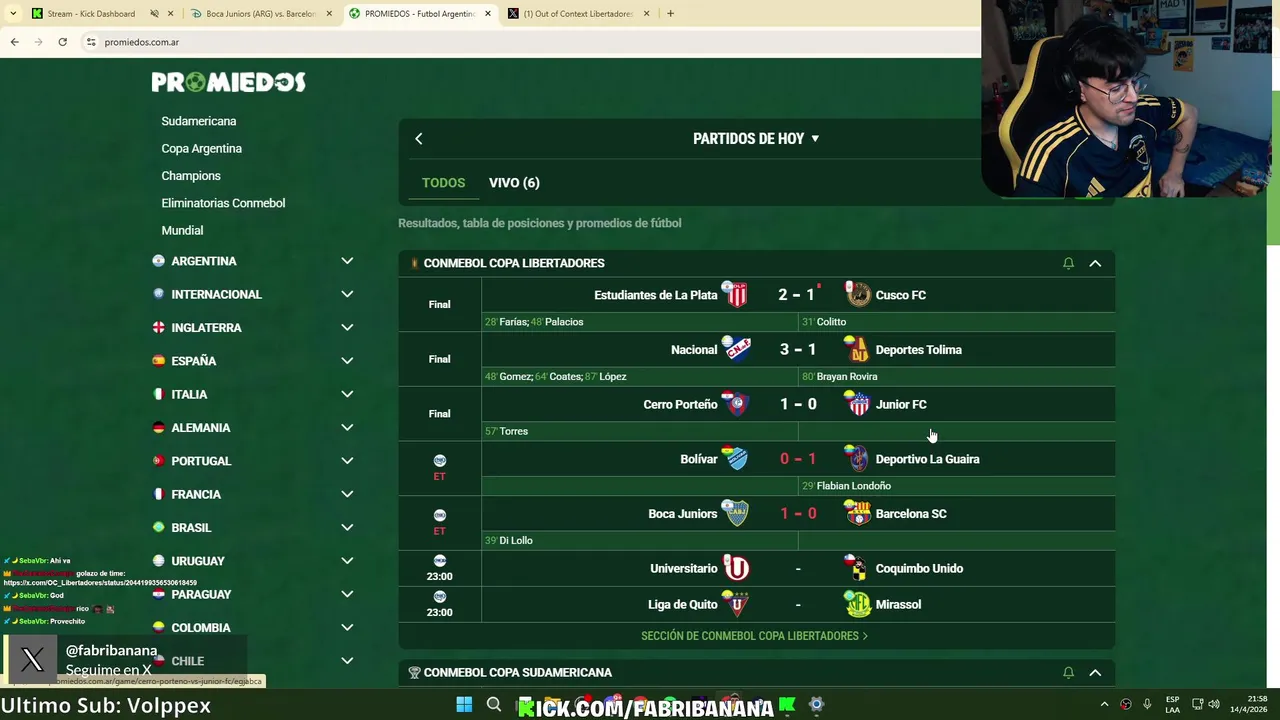
Task: Expand the Uruguay sidebar section
Action: [x=347, y=561]
